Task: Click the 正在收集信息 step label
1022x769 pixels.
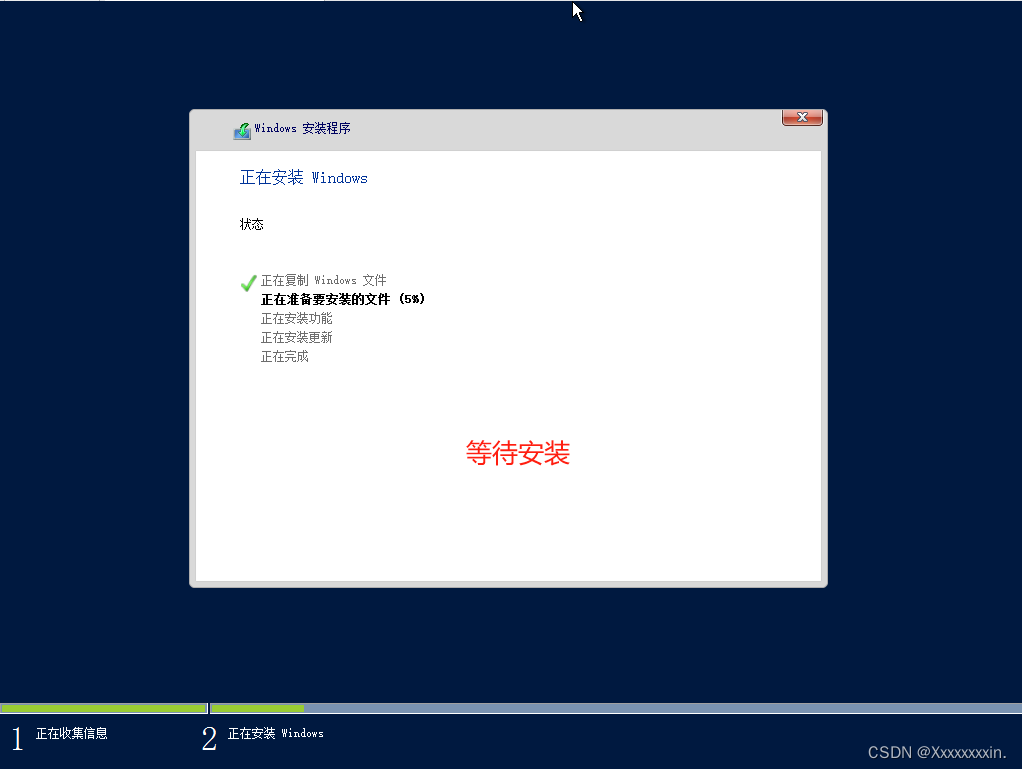Action: tap(72, 733)
